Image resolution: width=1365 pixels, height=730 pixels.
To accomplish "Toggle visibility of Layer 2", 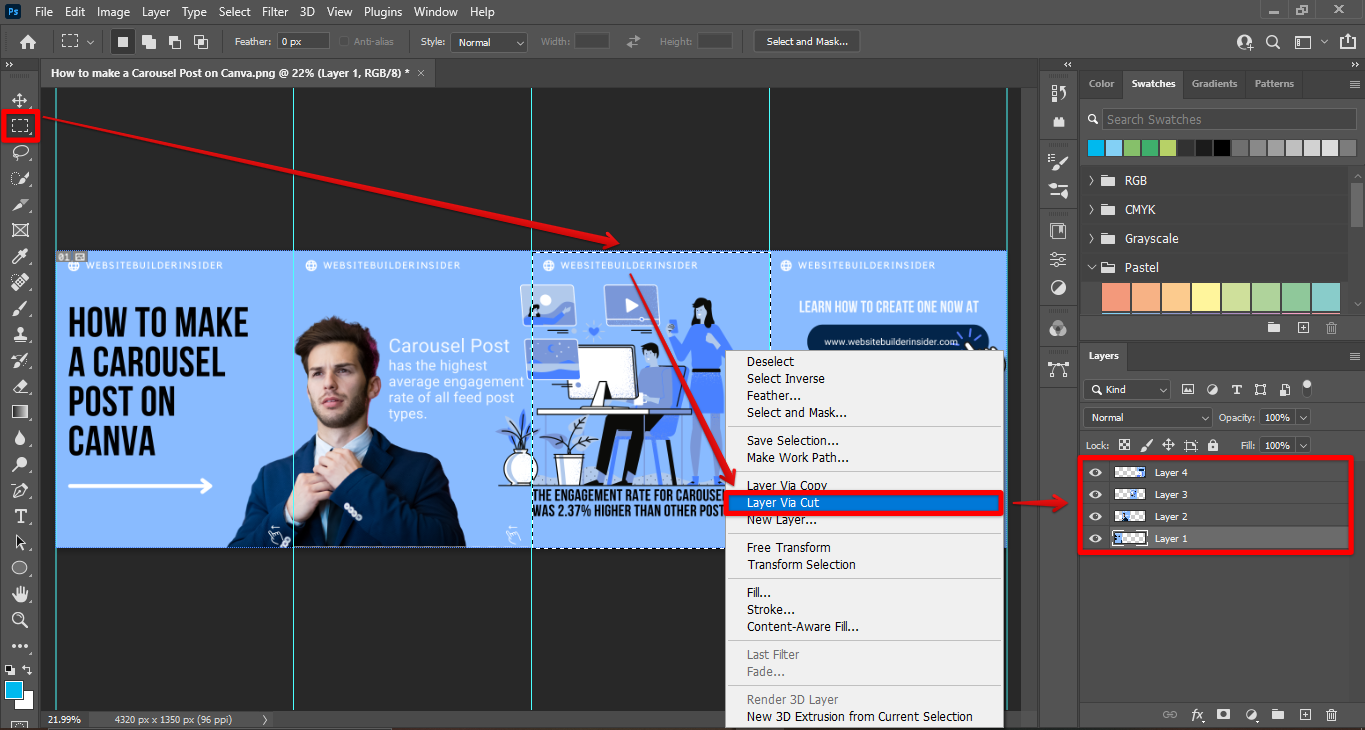I will click(1095, 517).
